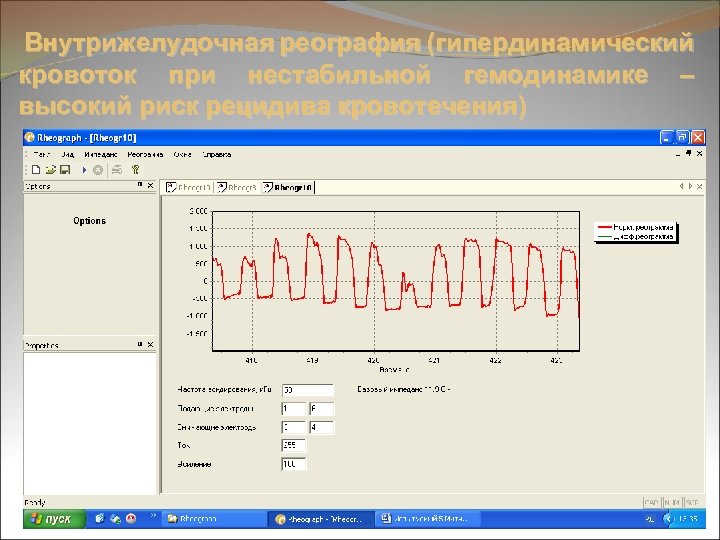The width and height of the screenshot is (720, 540).
Task: Click the CAP indicator in status bar
Action: 652,503
